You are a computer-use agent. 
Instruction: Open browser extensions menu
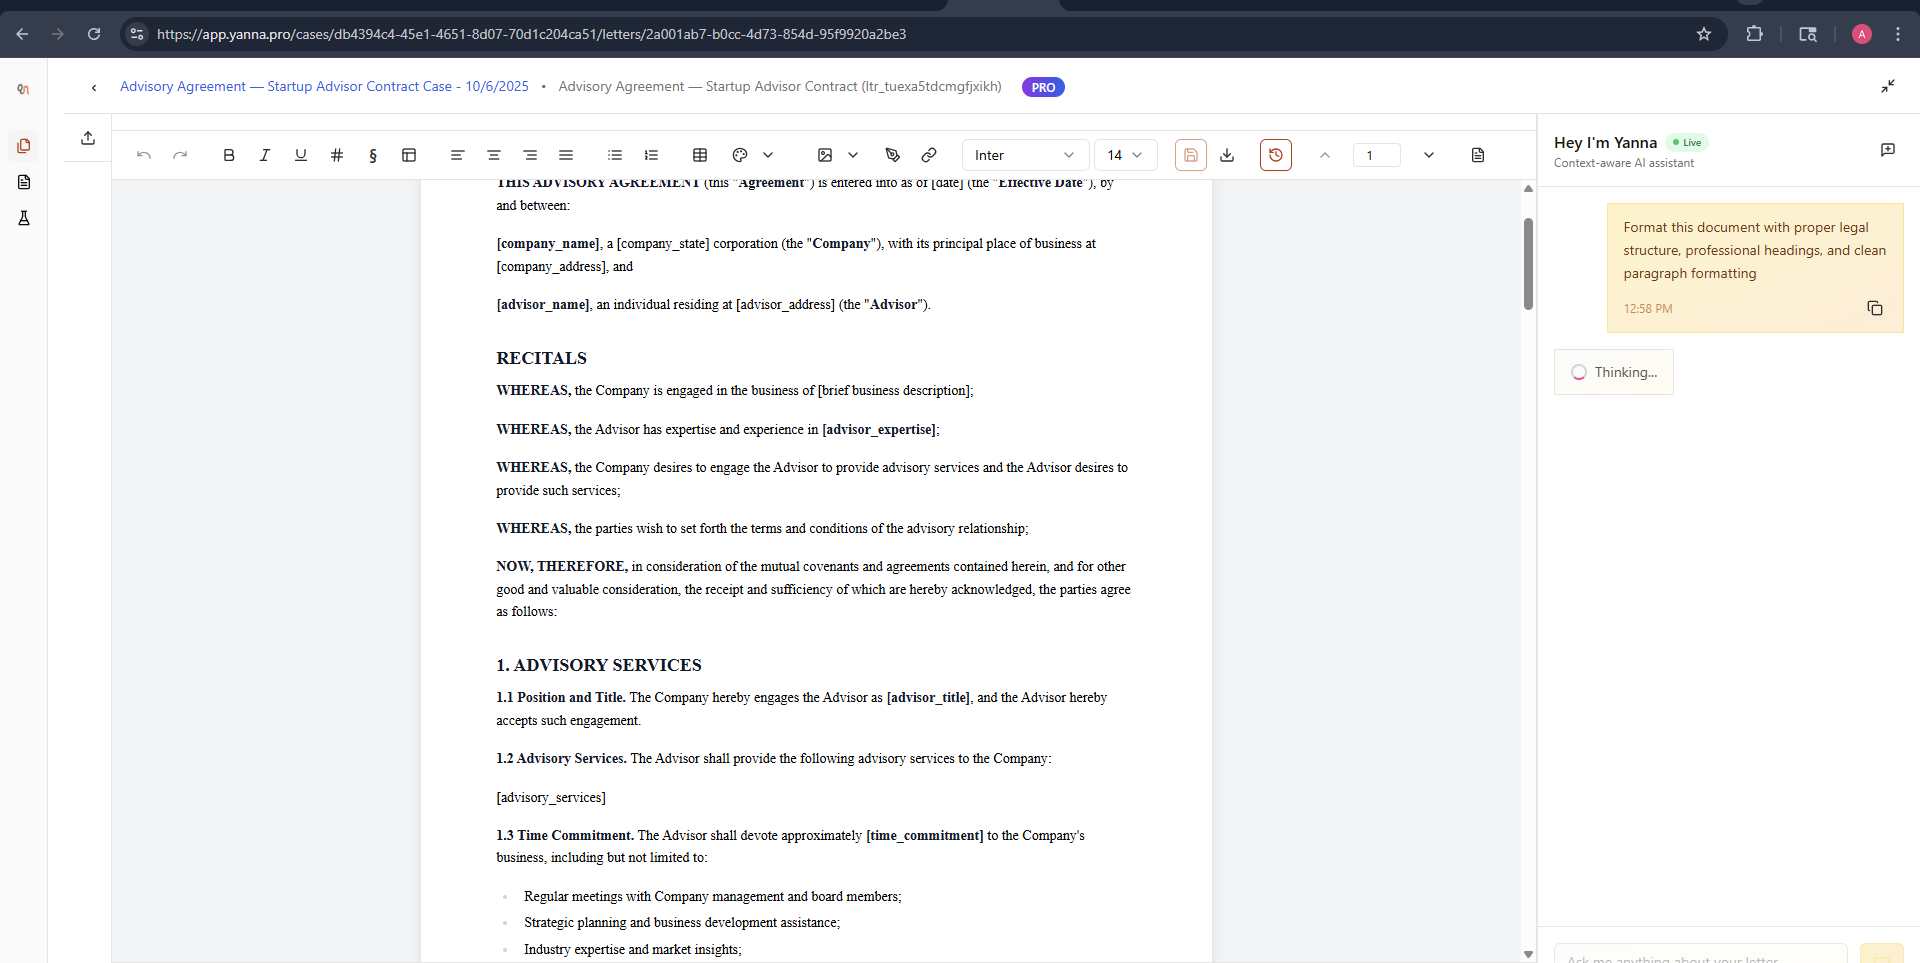1754,34
